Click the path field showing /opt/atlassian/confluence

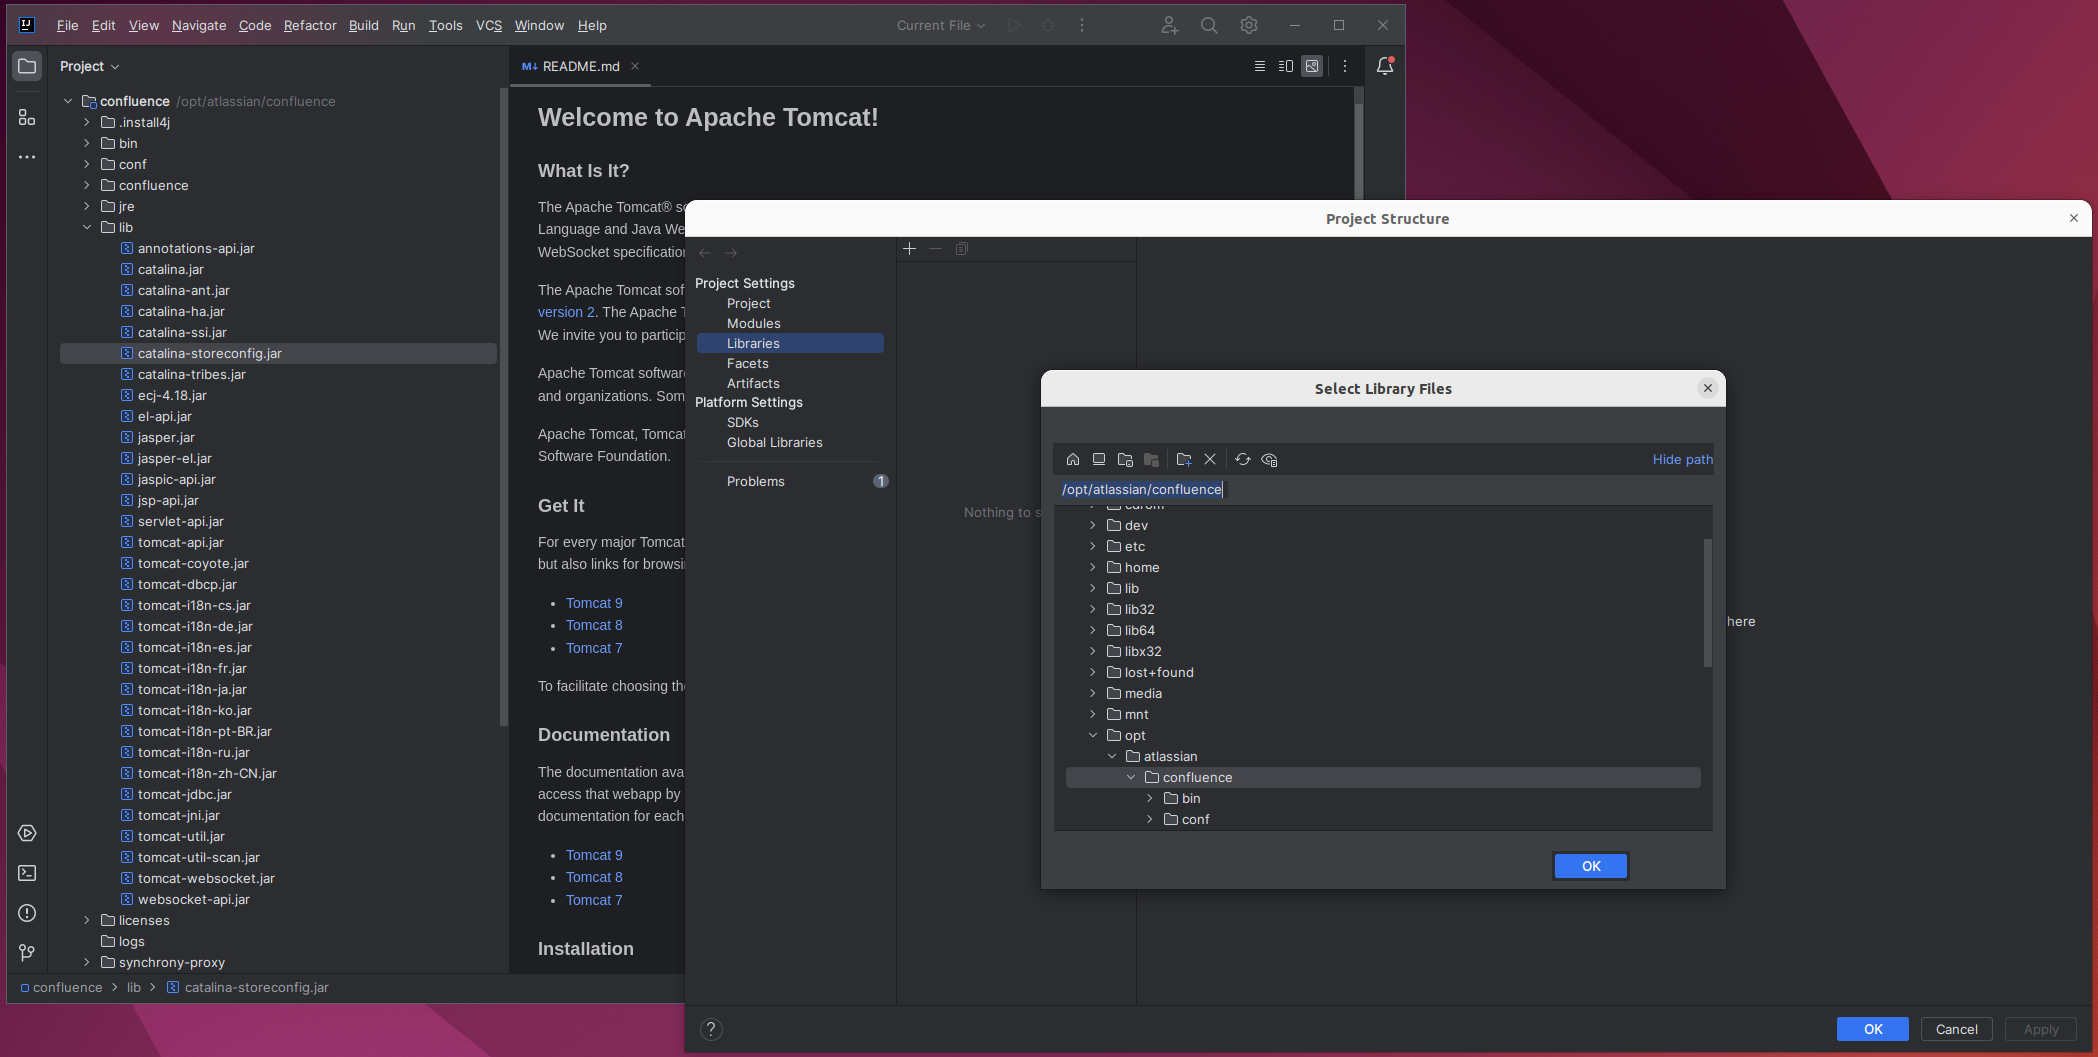click(1385, 489)
